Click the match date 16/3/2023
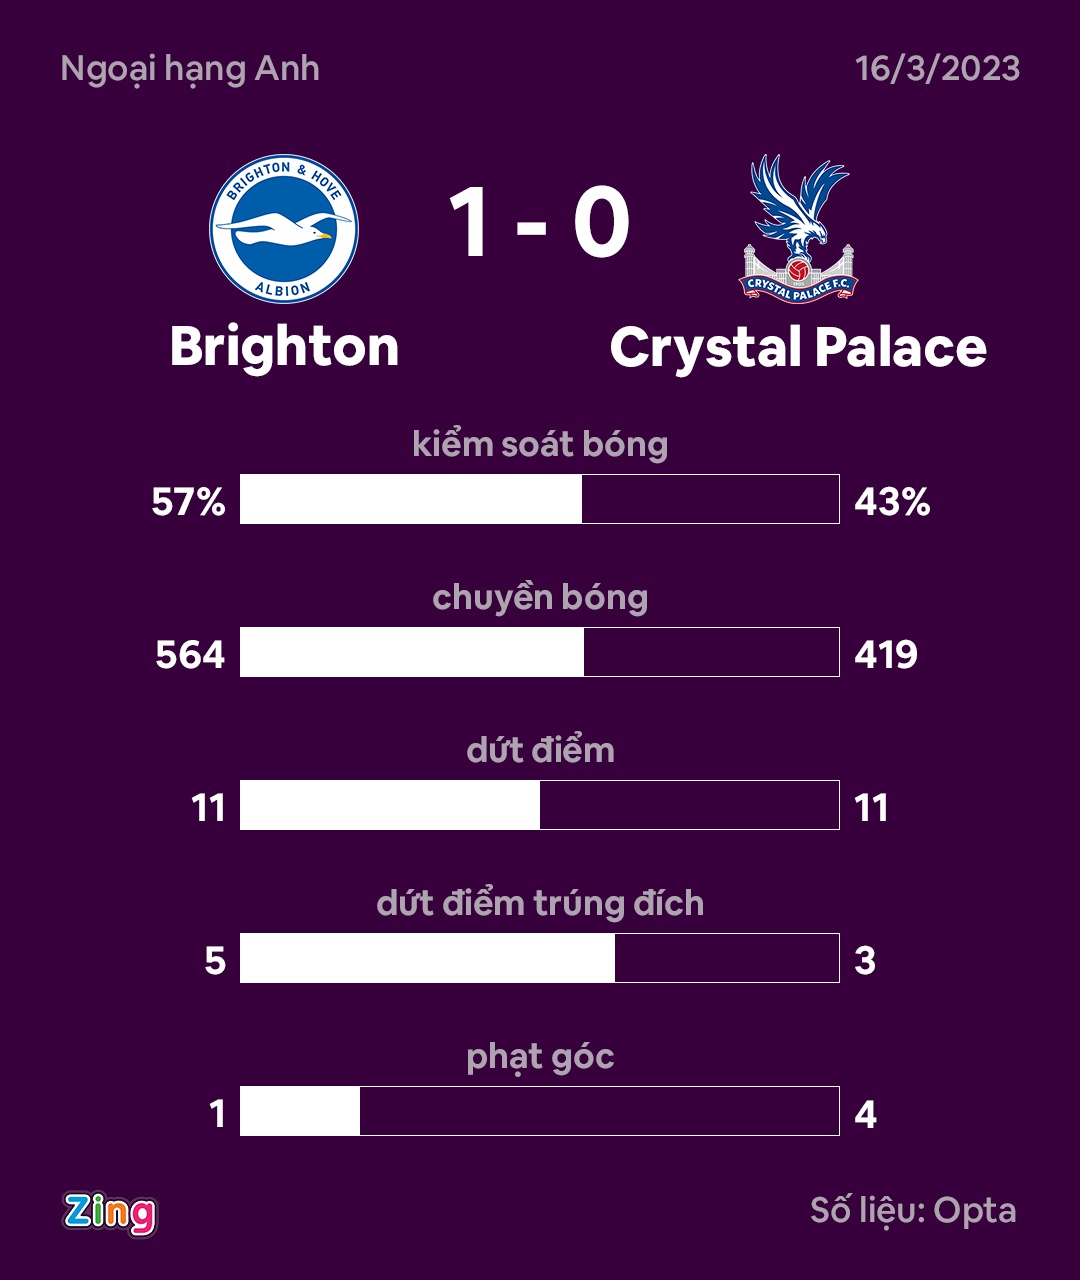 click(937, 69)
